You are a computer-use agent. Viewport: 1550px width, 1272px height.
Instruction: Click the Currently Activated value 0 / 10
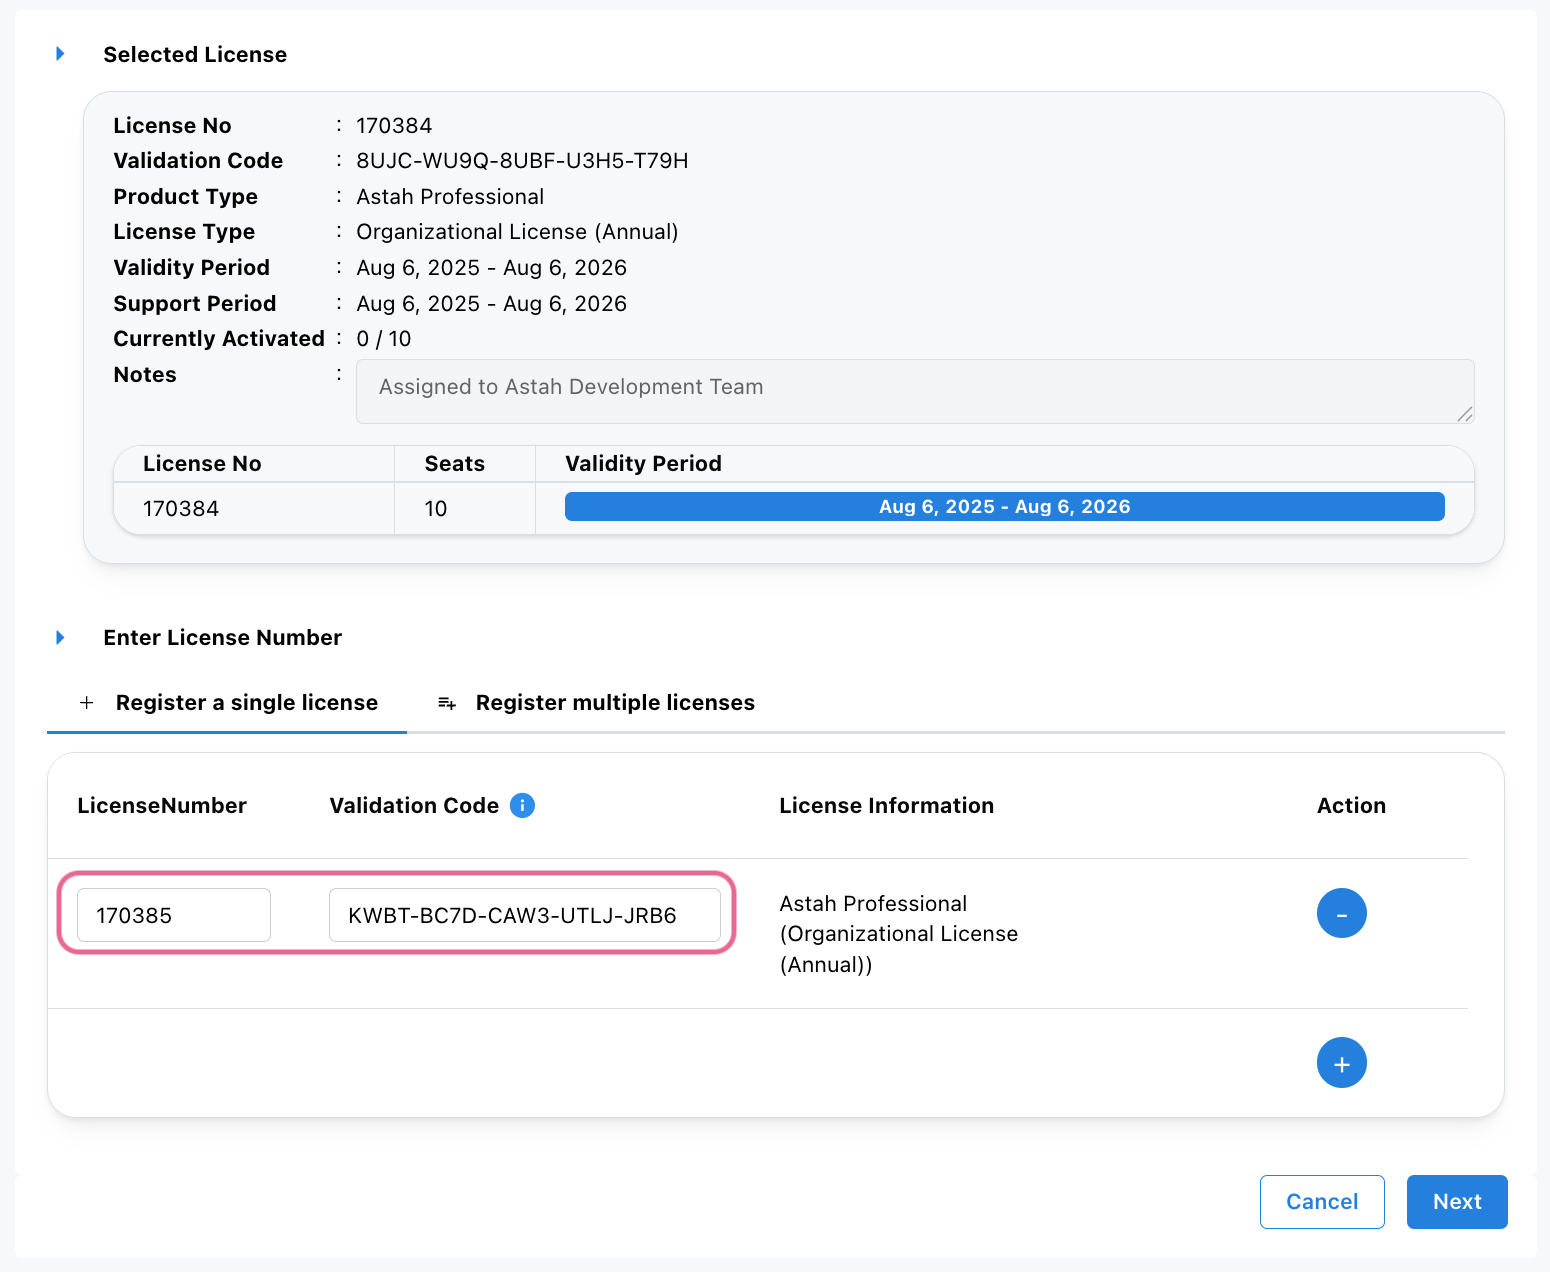click(x=384, y=339)
